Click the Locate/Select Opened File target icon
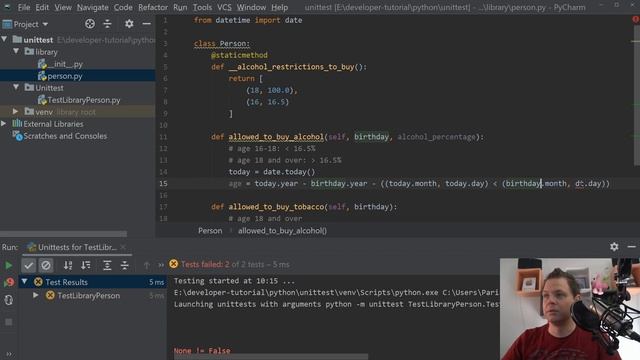This screenshot has width=640, height=360. pyautogui.click(x=90, y=24)
